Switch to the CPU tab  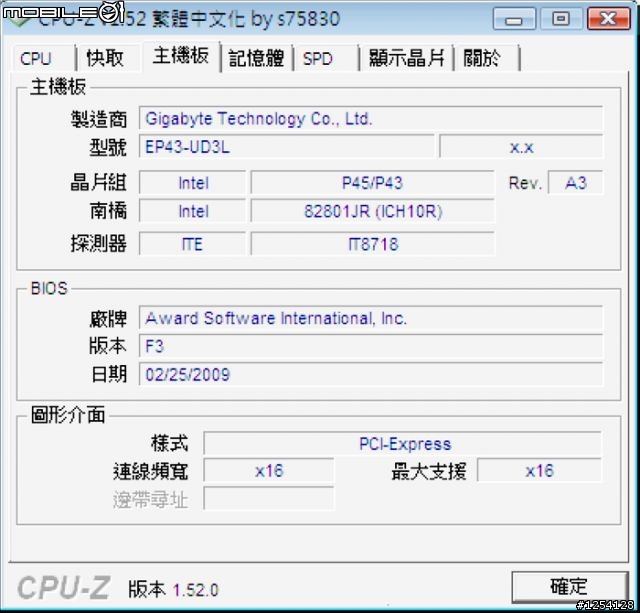(44, 58)
